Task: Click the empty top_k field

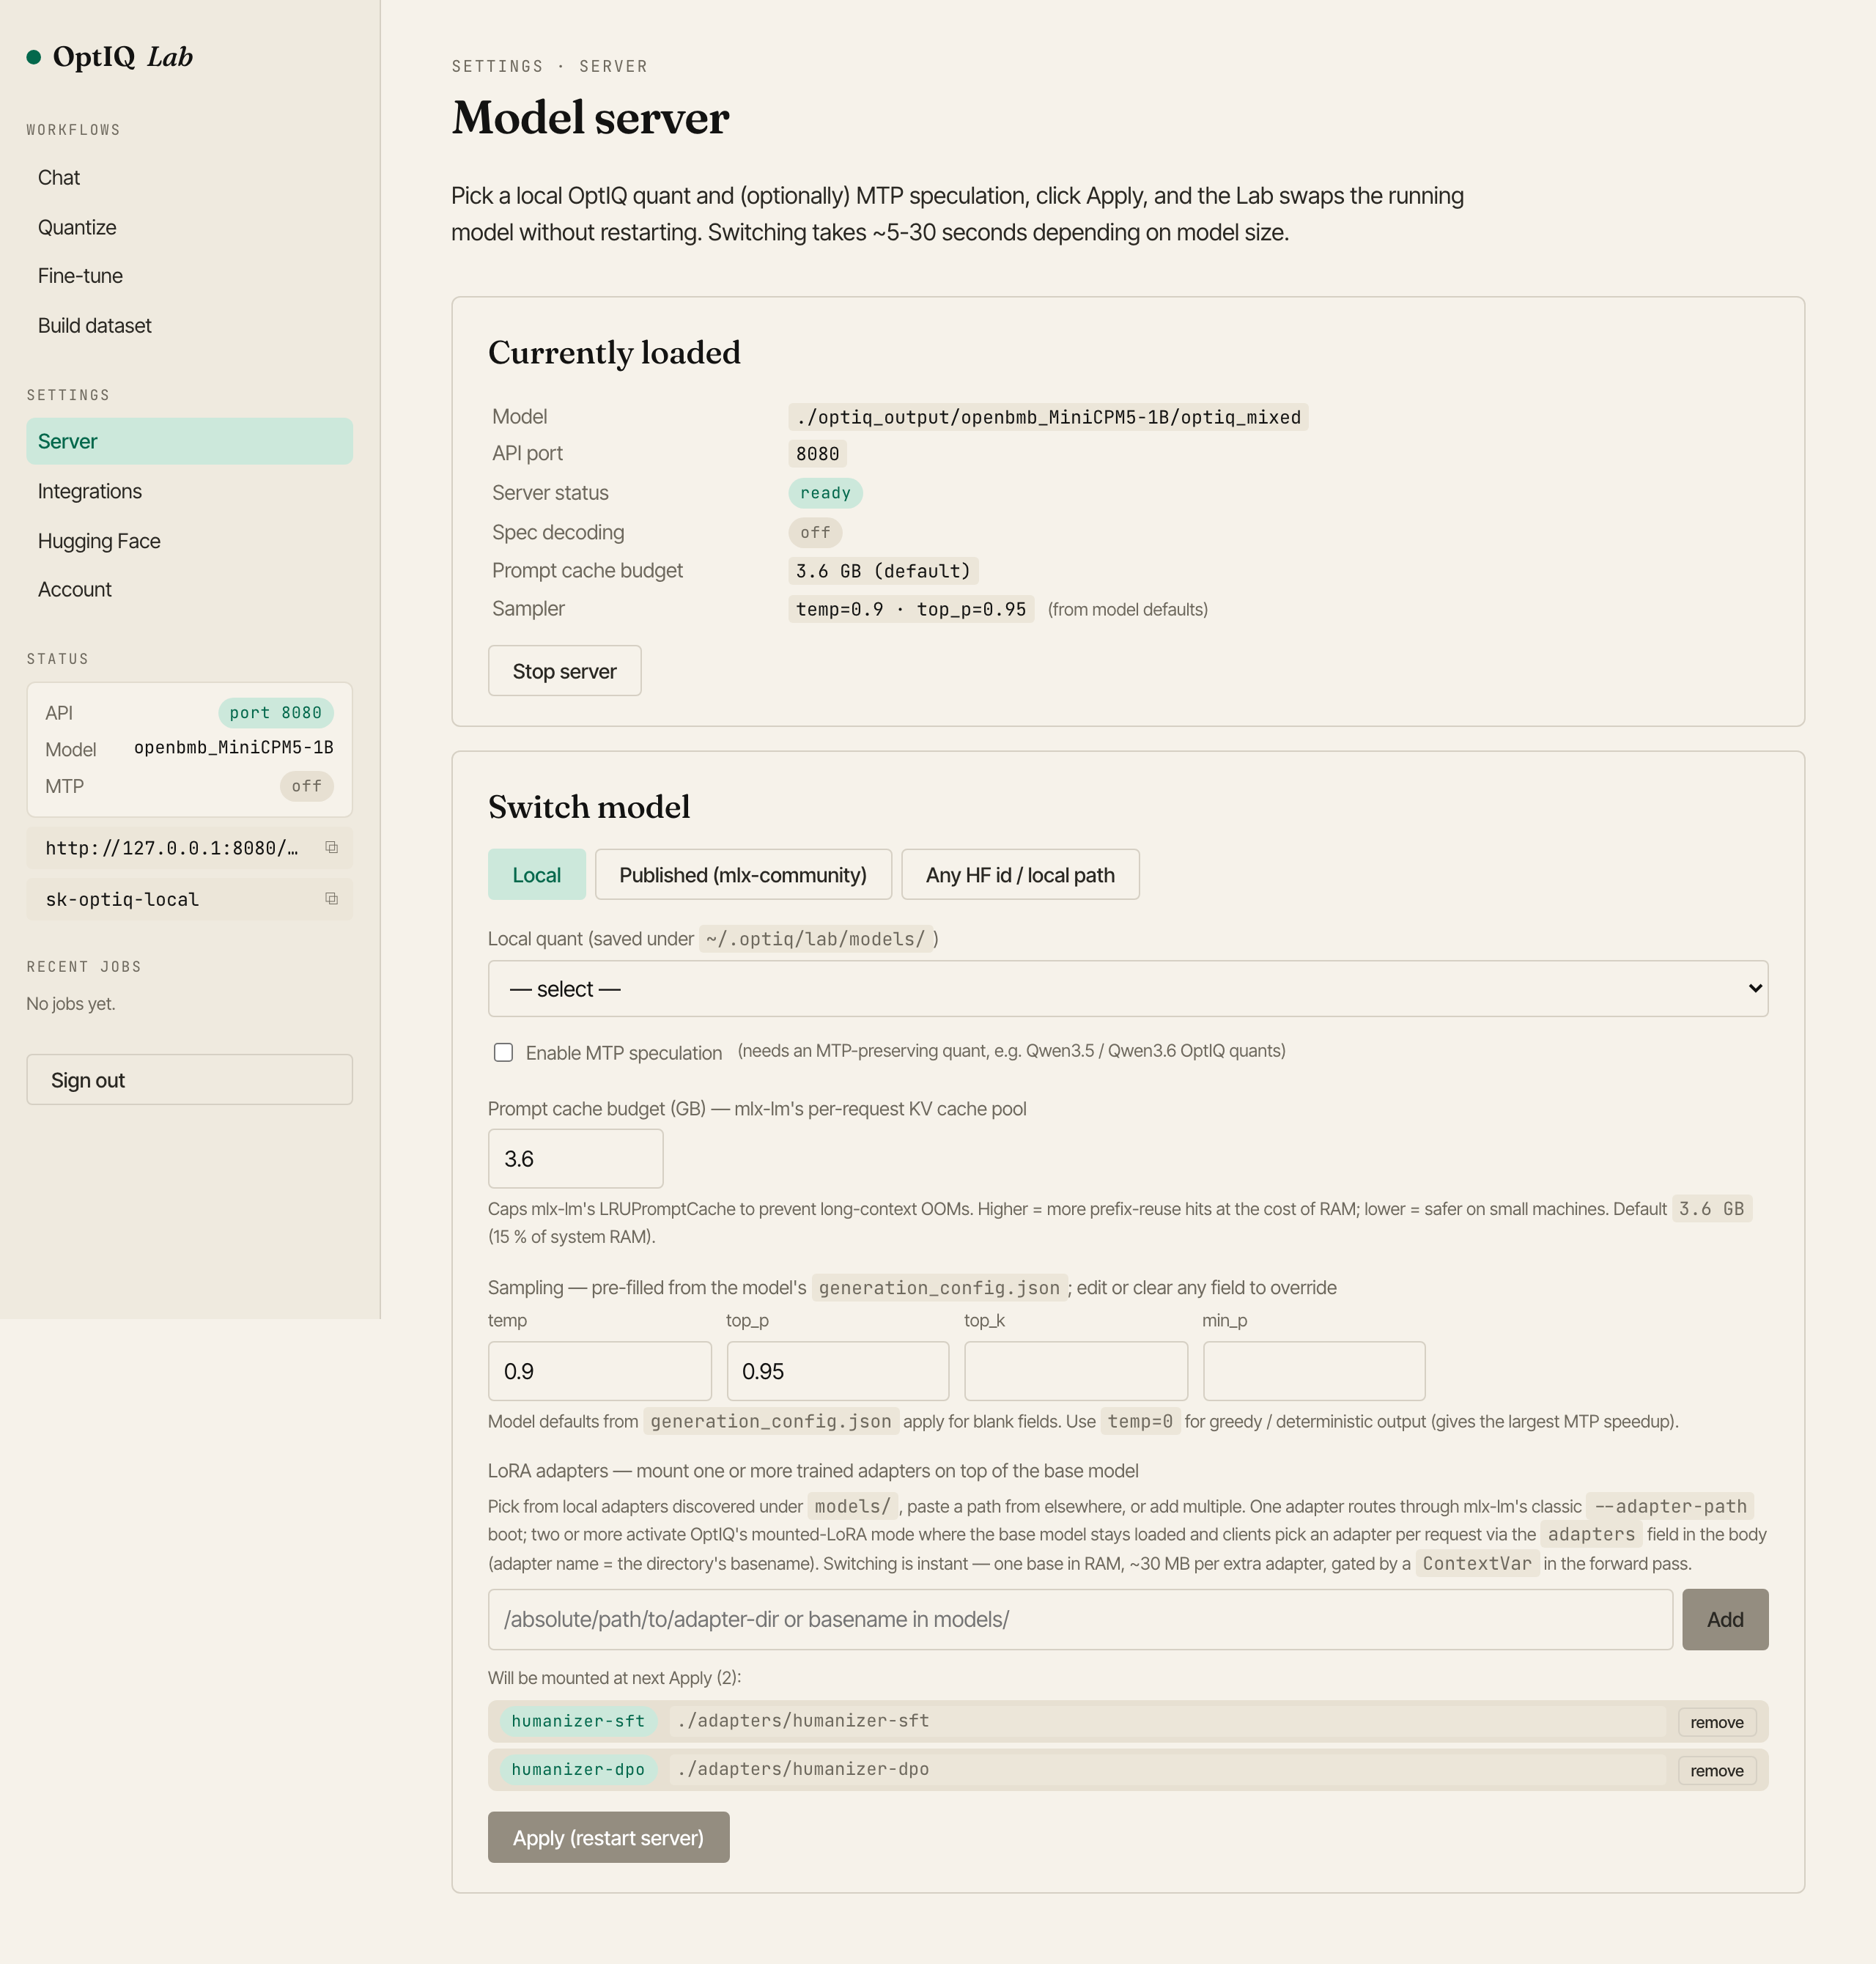Action: click(x=1076, y=1371)
